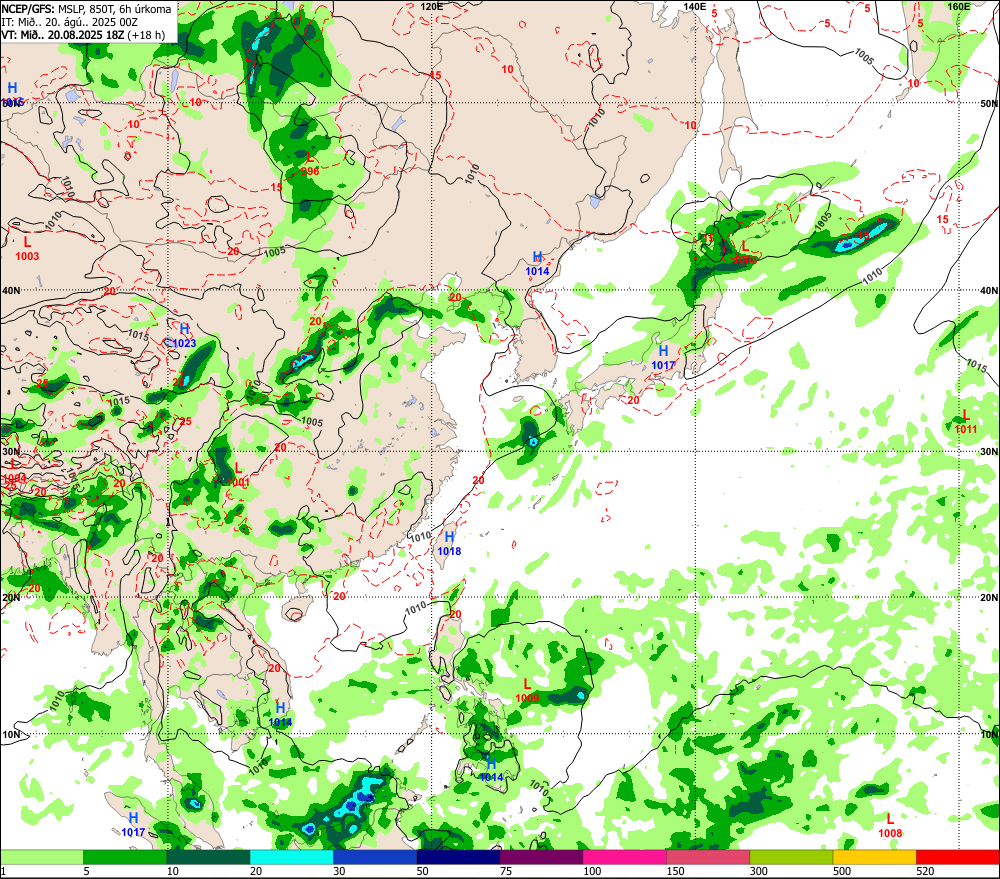1000x879 pixels.
Task: Click the '150' legend scale value
Action: pos(675,871)
